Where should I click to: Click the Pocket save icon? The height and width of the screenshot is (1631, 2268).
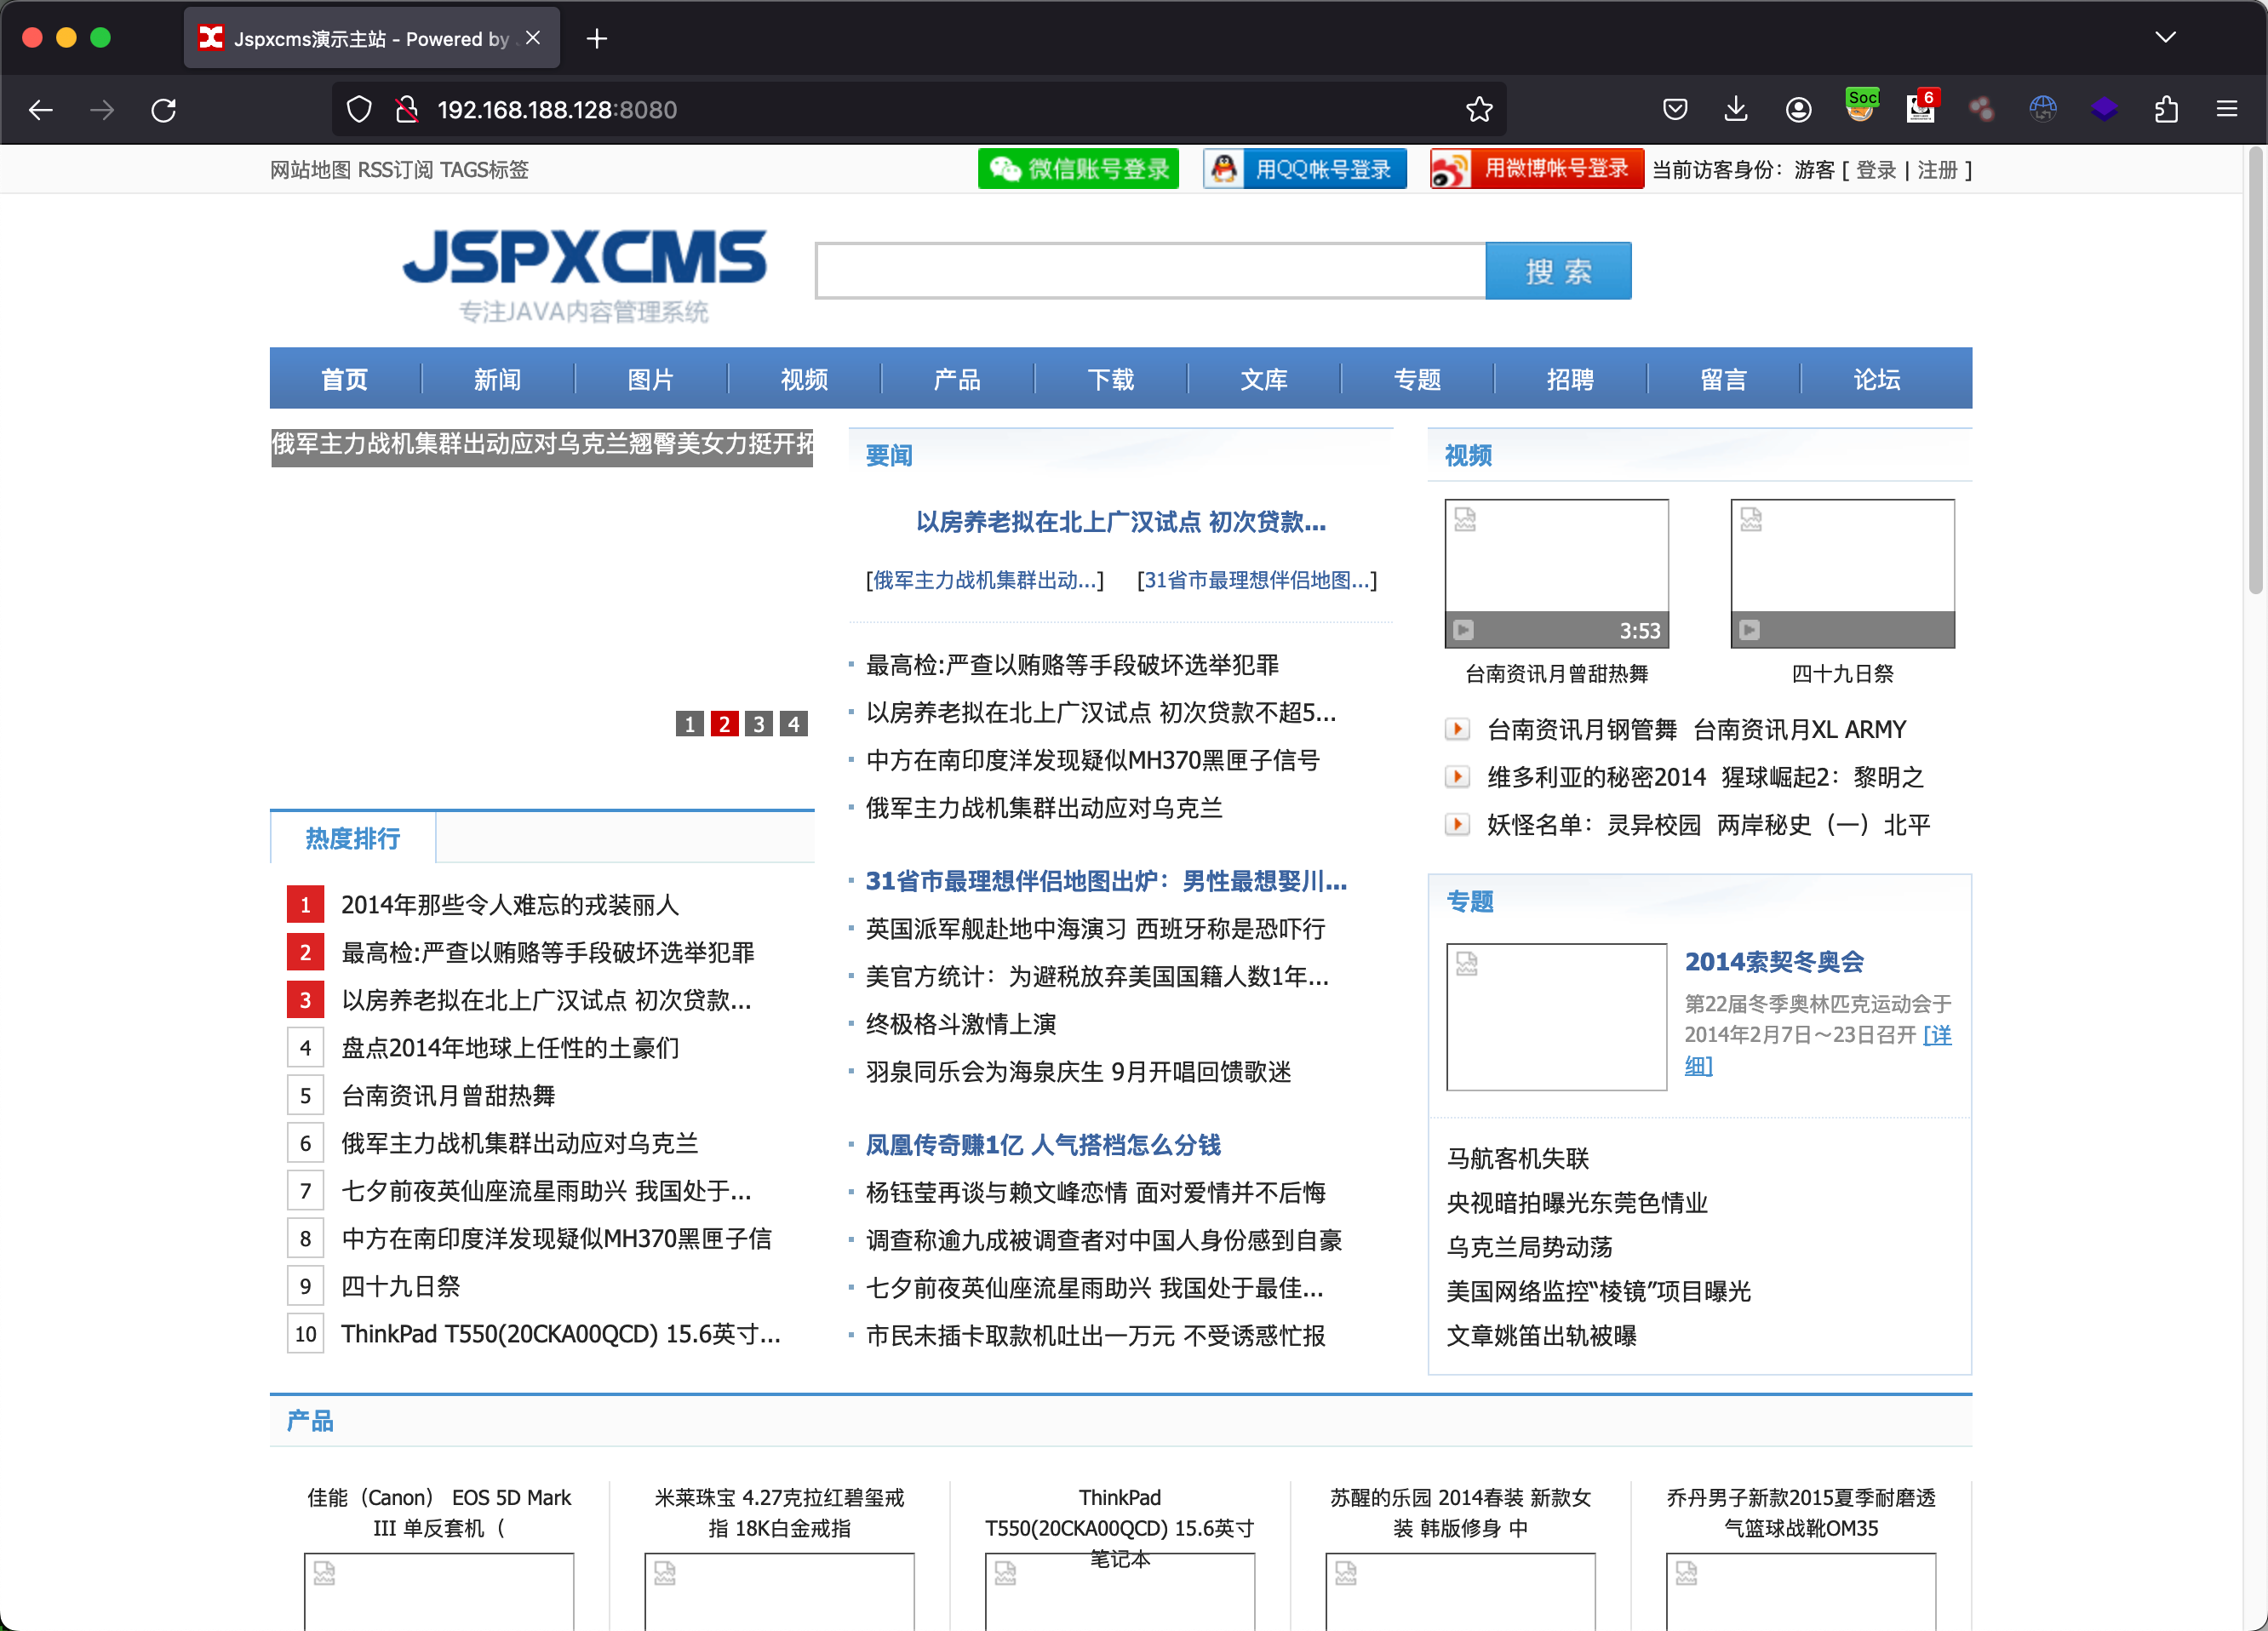[x=1675, y=109]
